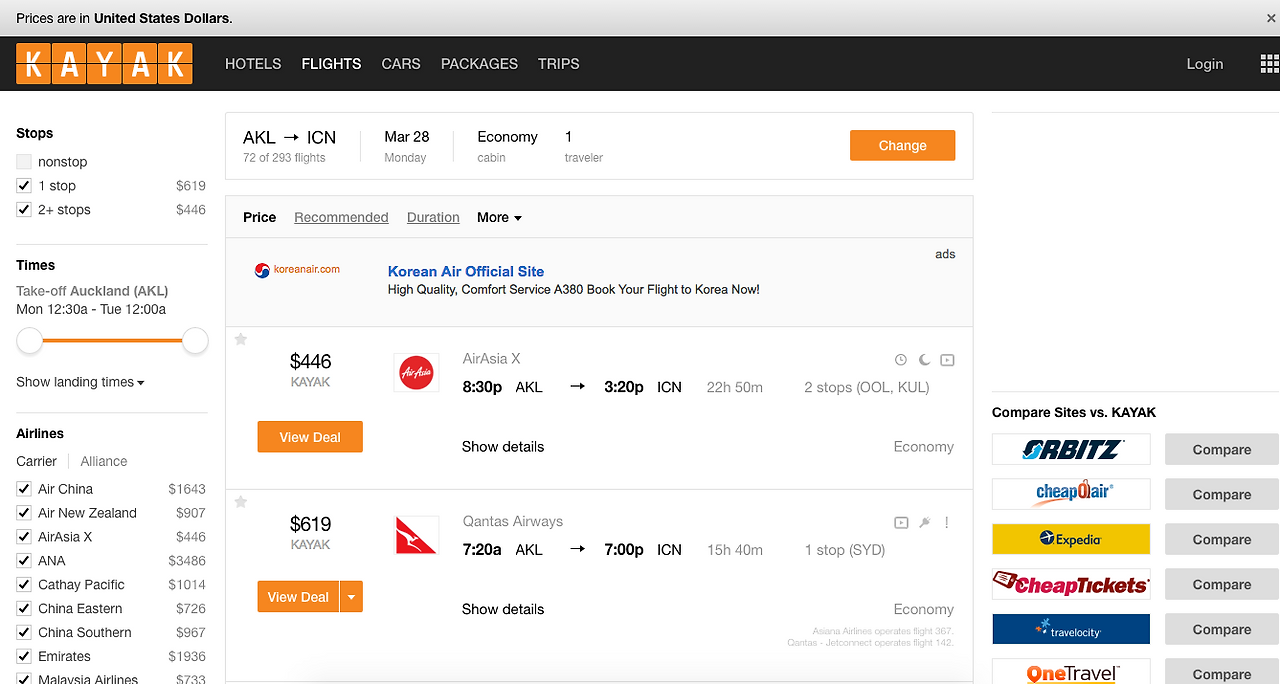This screenshot has height=684, width=1280.
Task: Click the power plug icon on Qantas flight
Action: point(924,522)
